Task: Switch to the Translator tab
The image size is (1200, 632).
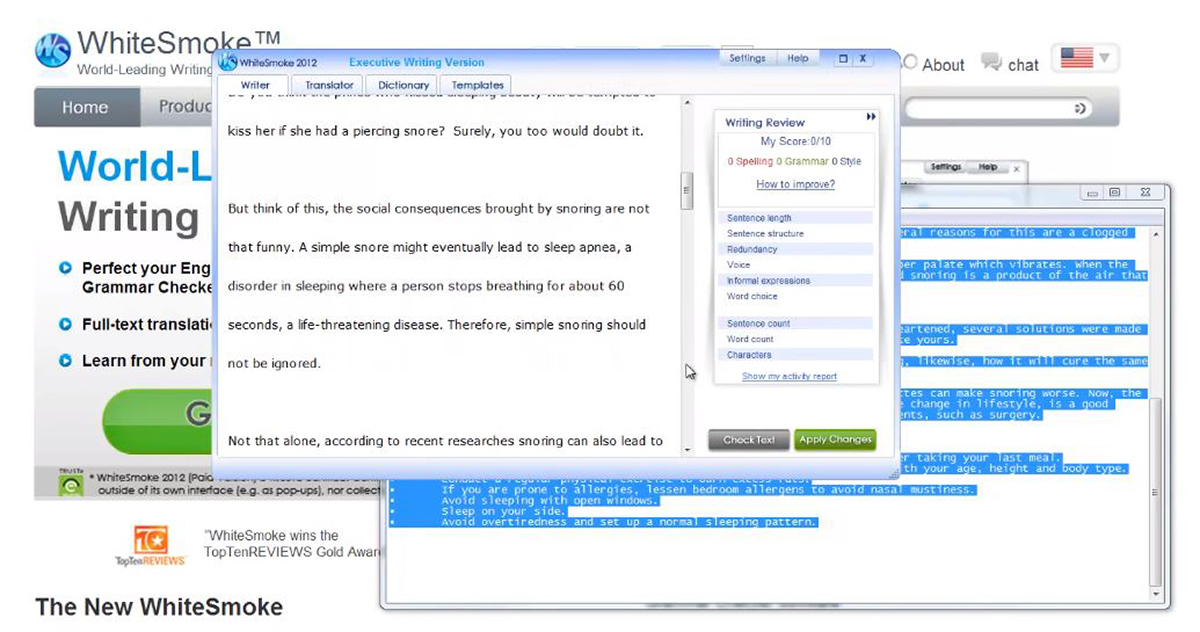Action: click(x=329, y=85)
